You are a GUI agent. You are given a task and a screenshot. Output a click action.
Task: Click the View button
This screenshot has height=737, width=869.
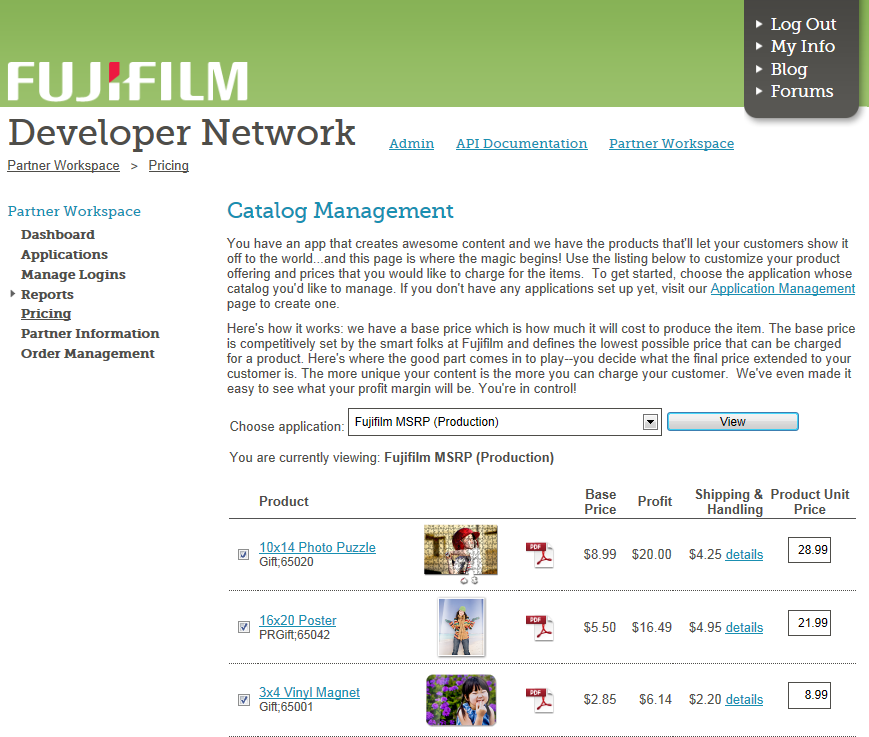click(x=733, y=422)
